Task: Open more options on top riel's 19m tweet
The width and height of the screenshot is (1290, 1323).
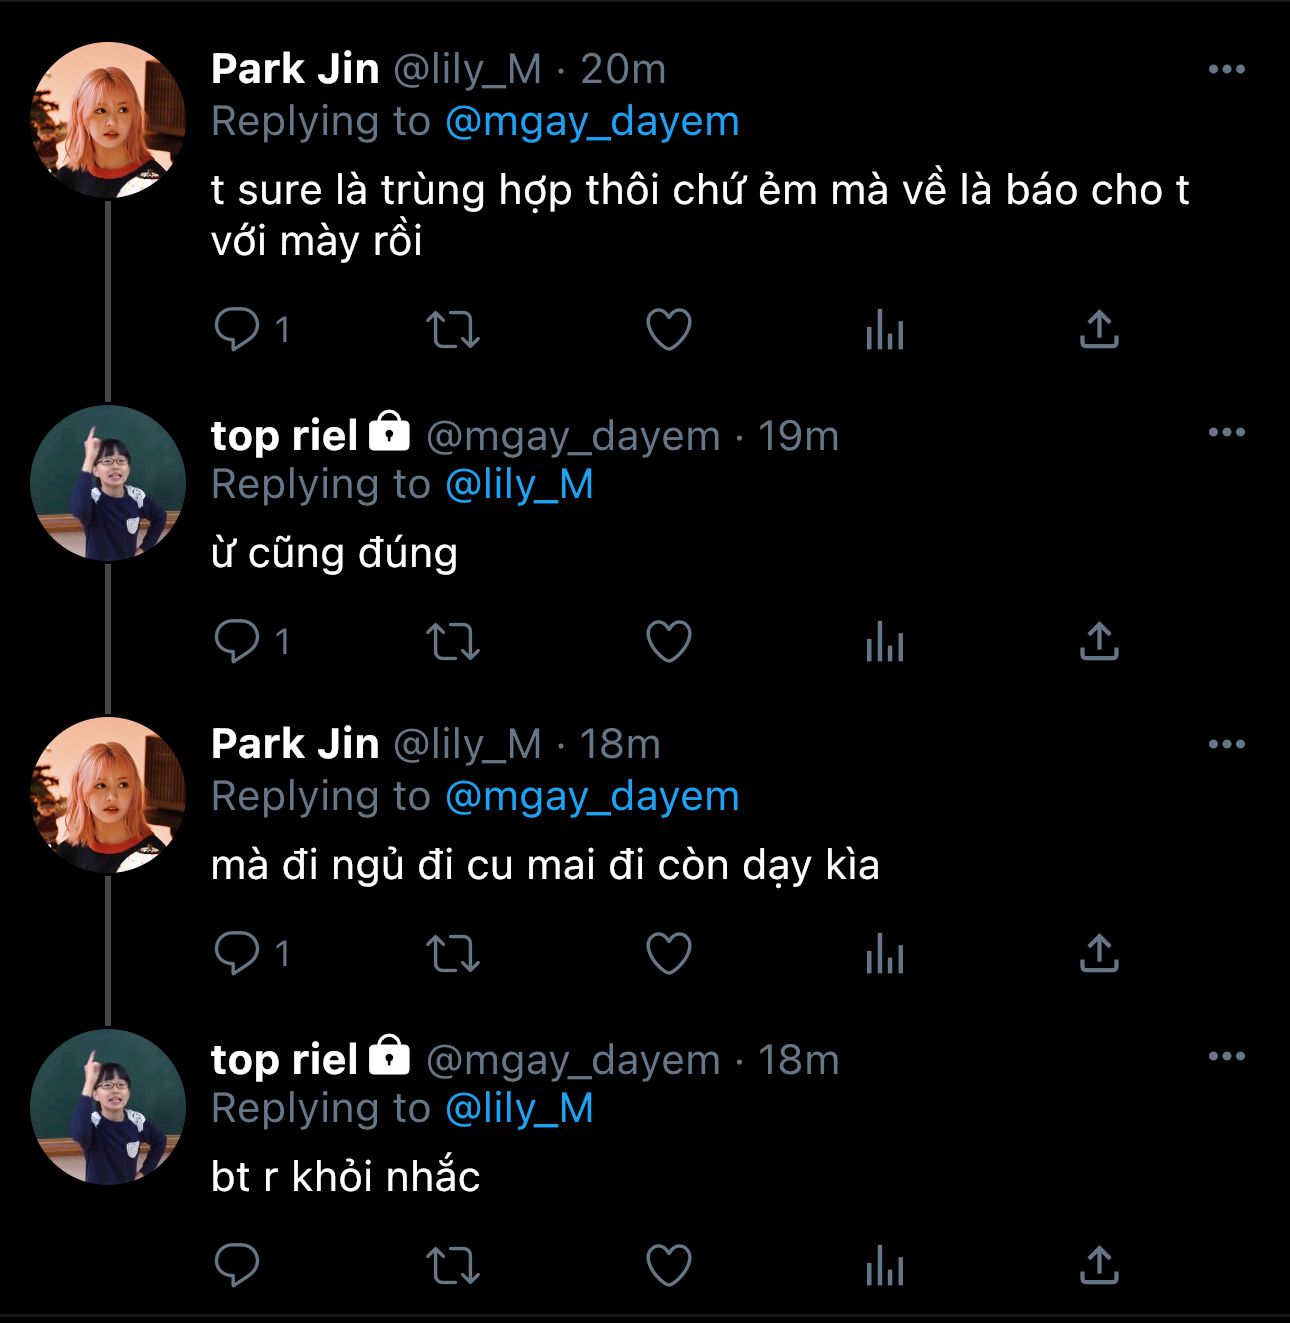Action: click(x=1226, y=432)
